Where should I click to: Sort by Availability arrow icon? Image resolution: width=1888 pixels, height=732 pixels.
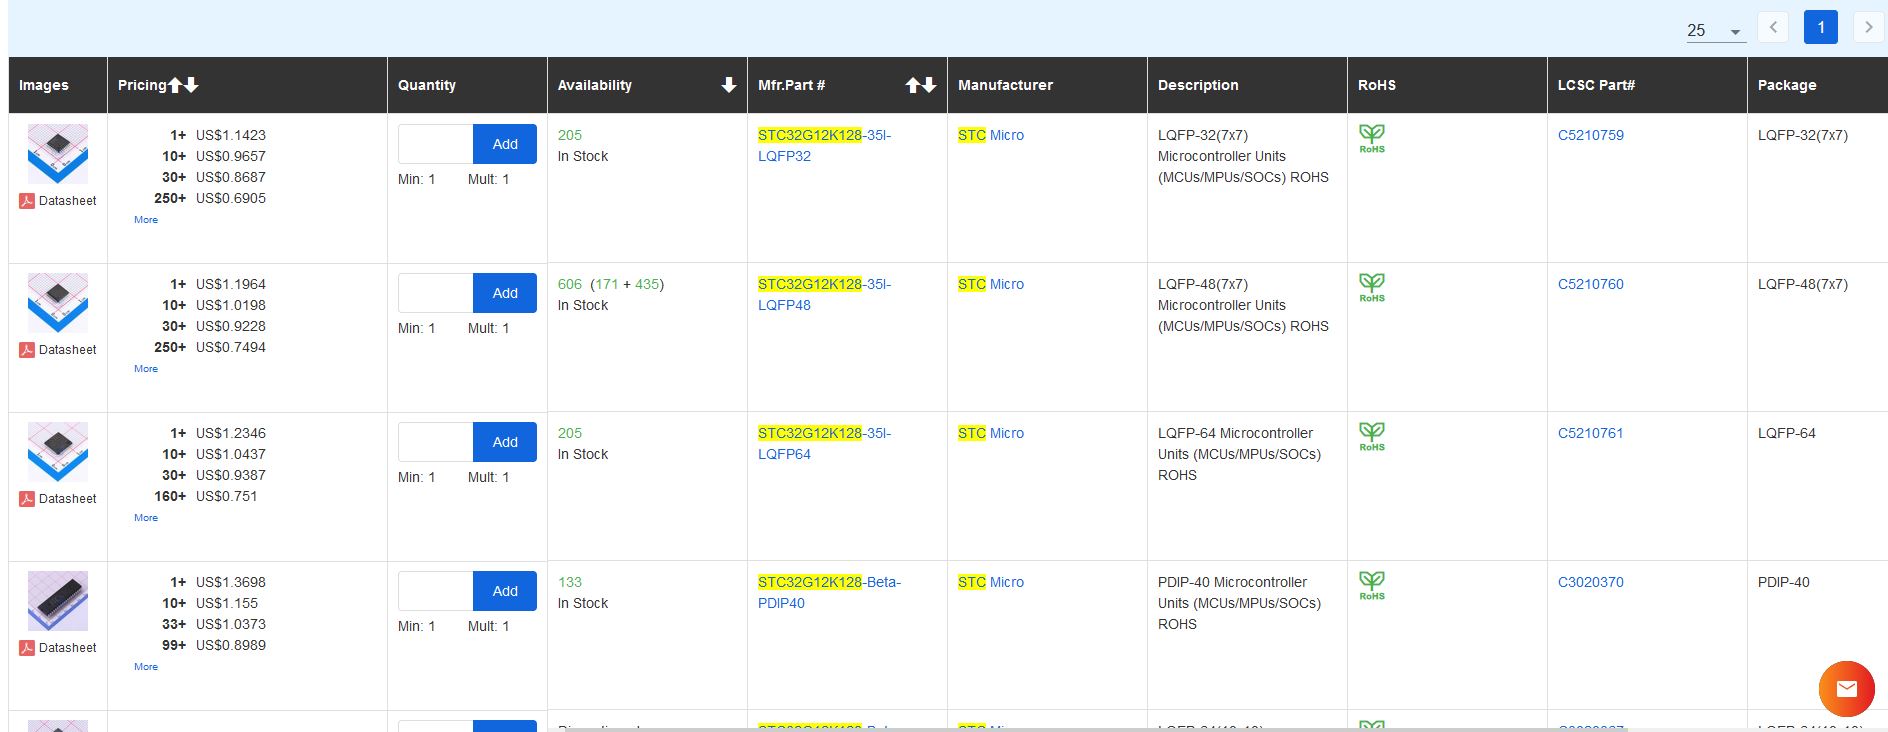click(x=729, y=85)
